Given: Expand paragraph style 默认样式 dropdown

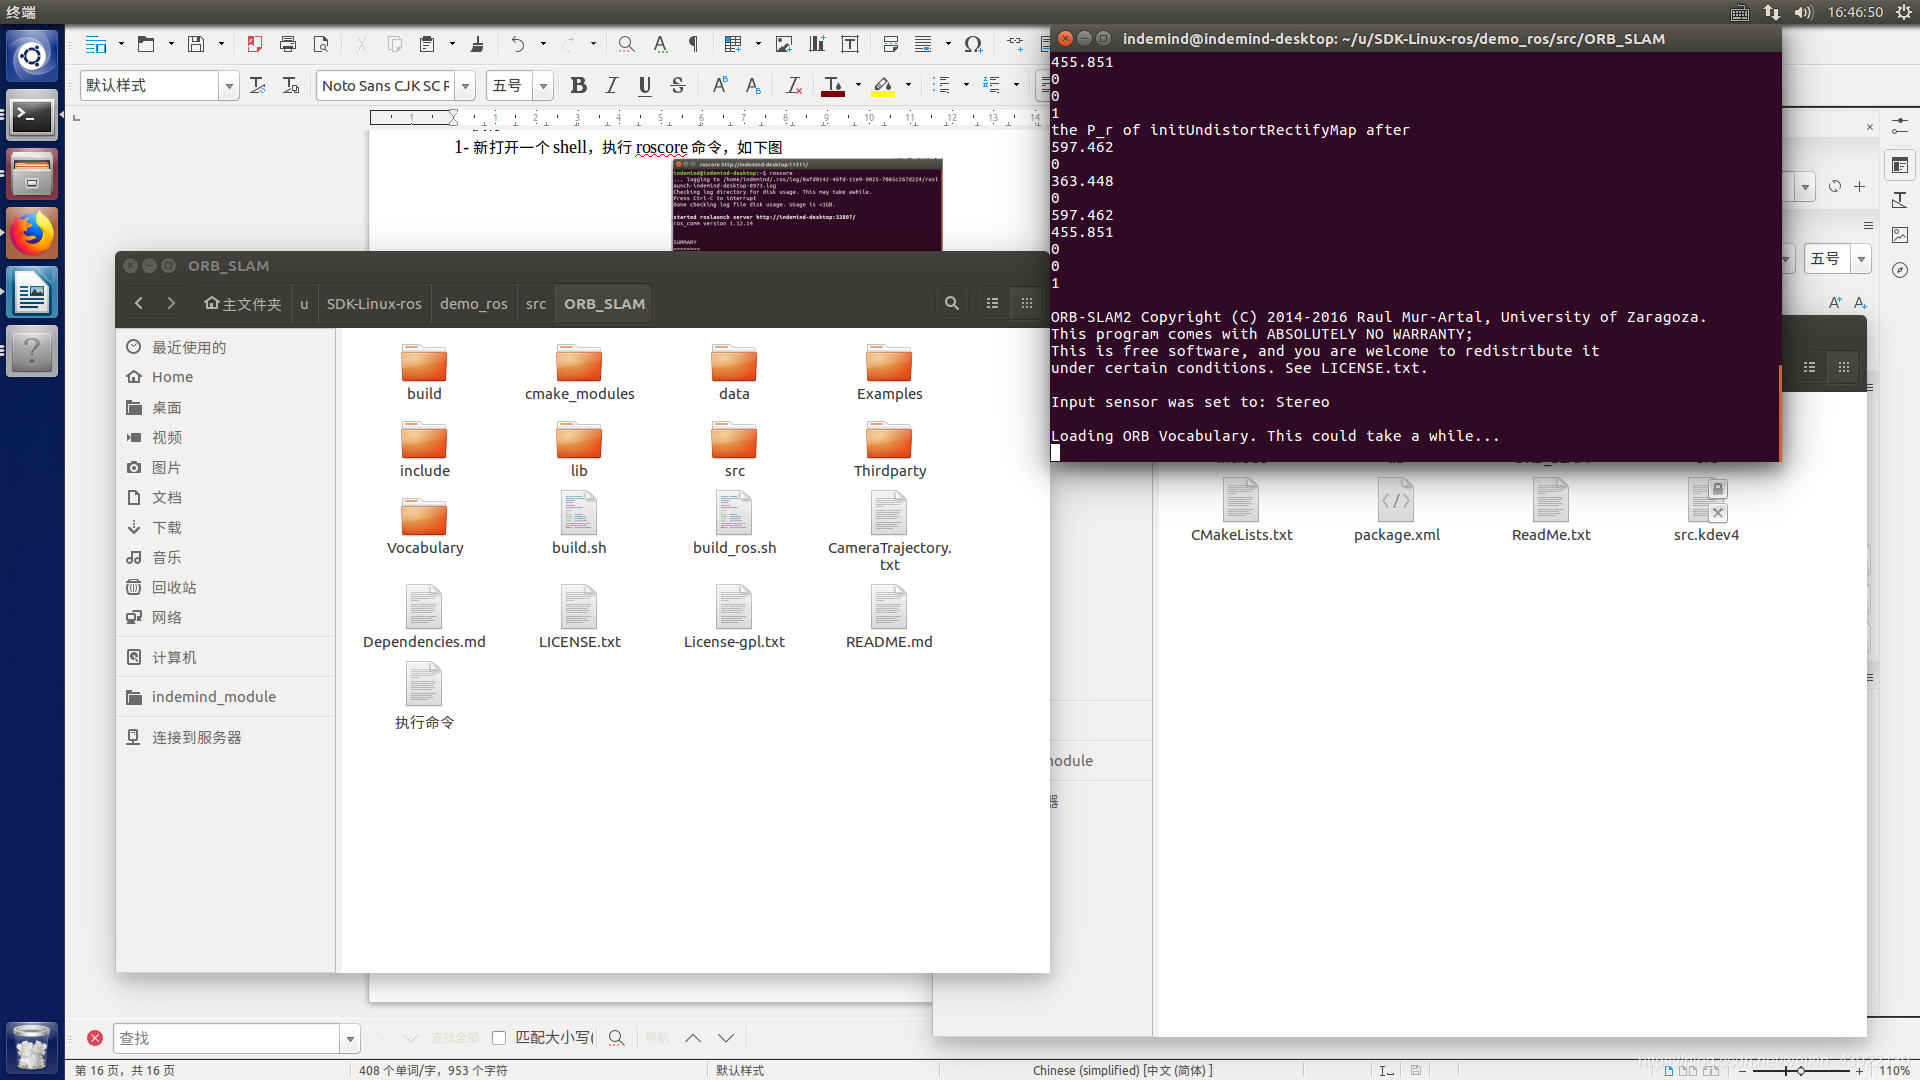Looking at the screenshot, I should [229, 86].
